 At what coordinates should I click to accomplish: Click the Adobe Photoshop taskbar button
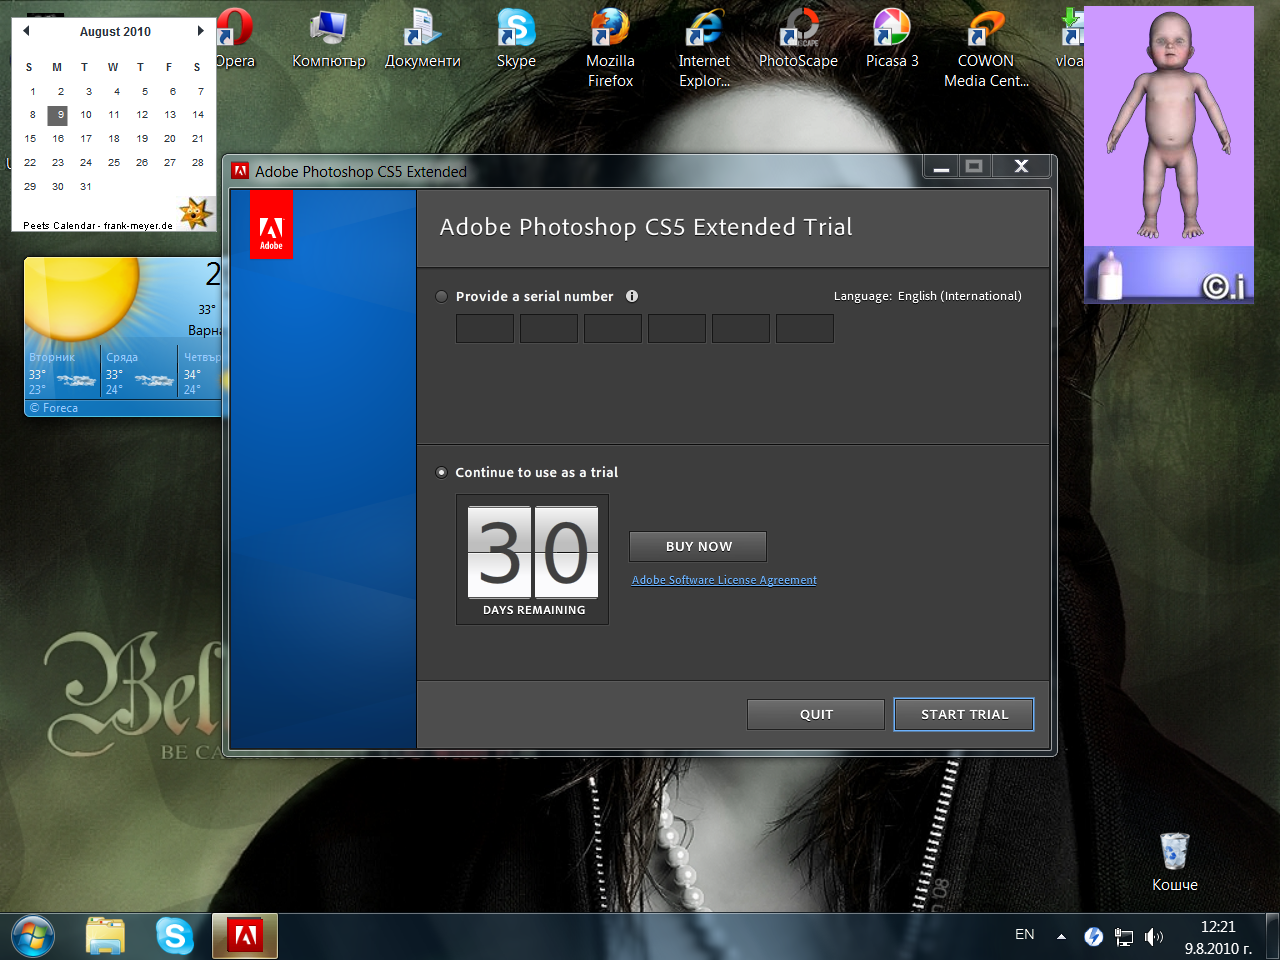(245, 937)
